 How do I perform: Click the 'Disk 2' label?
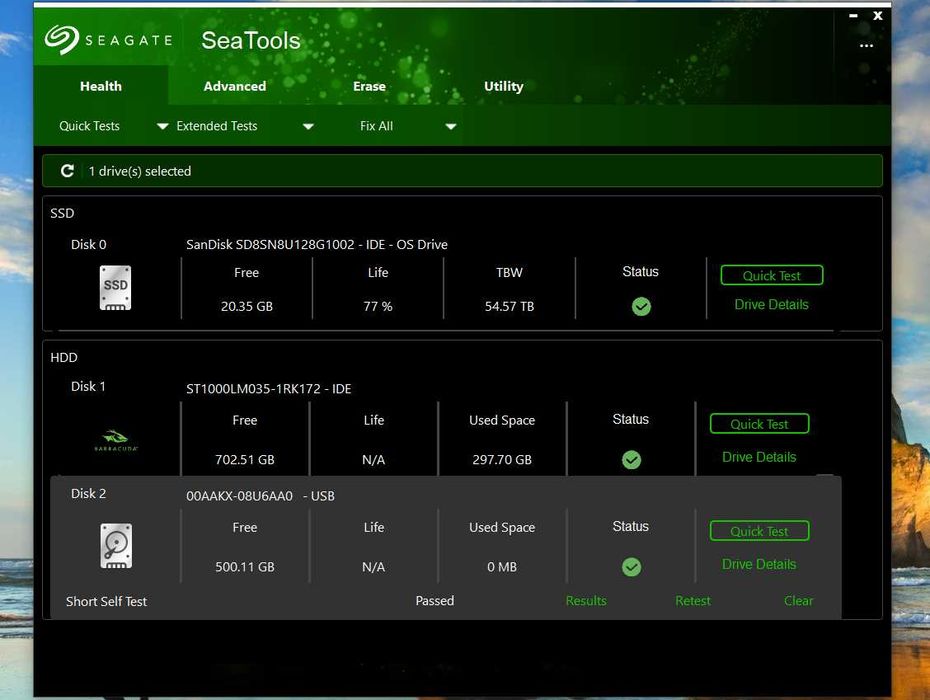tap(88, 494)
